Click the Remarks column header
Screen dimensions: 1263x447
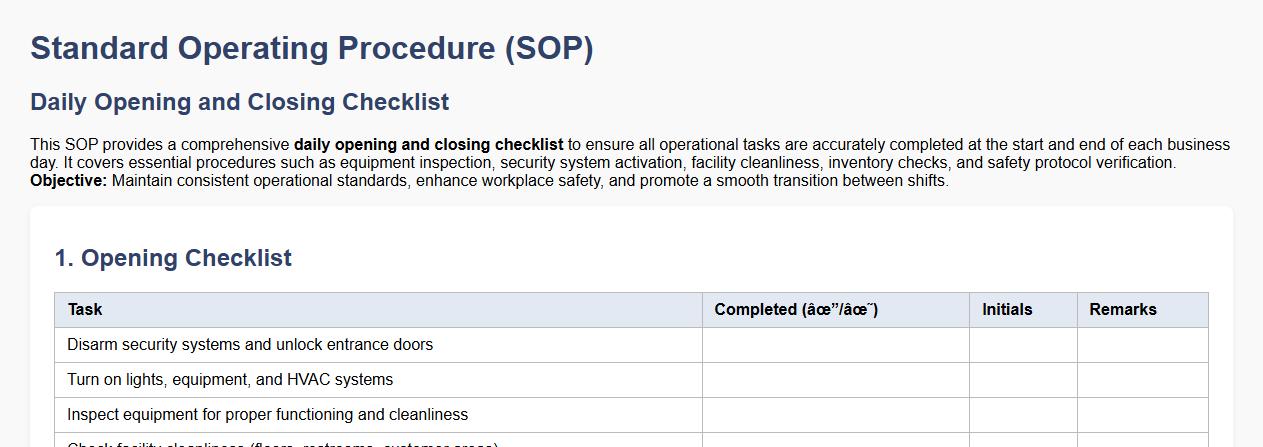(x=1122, y=310)
